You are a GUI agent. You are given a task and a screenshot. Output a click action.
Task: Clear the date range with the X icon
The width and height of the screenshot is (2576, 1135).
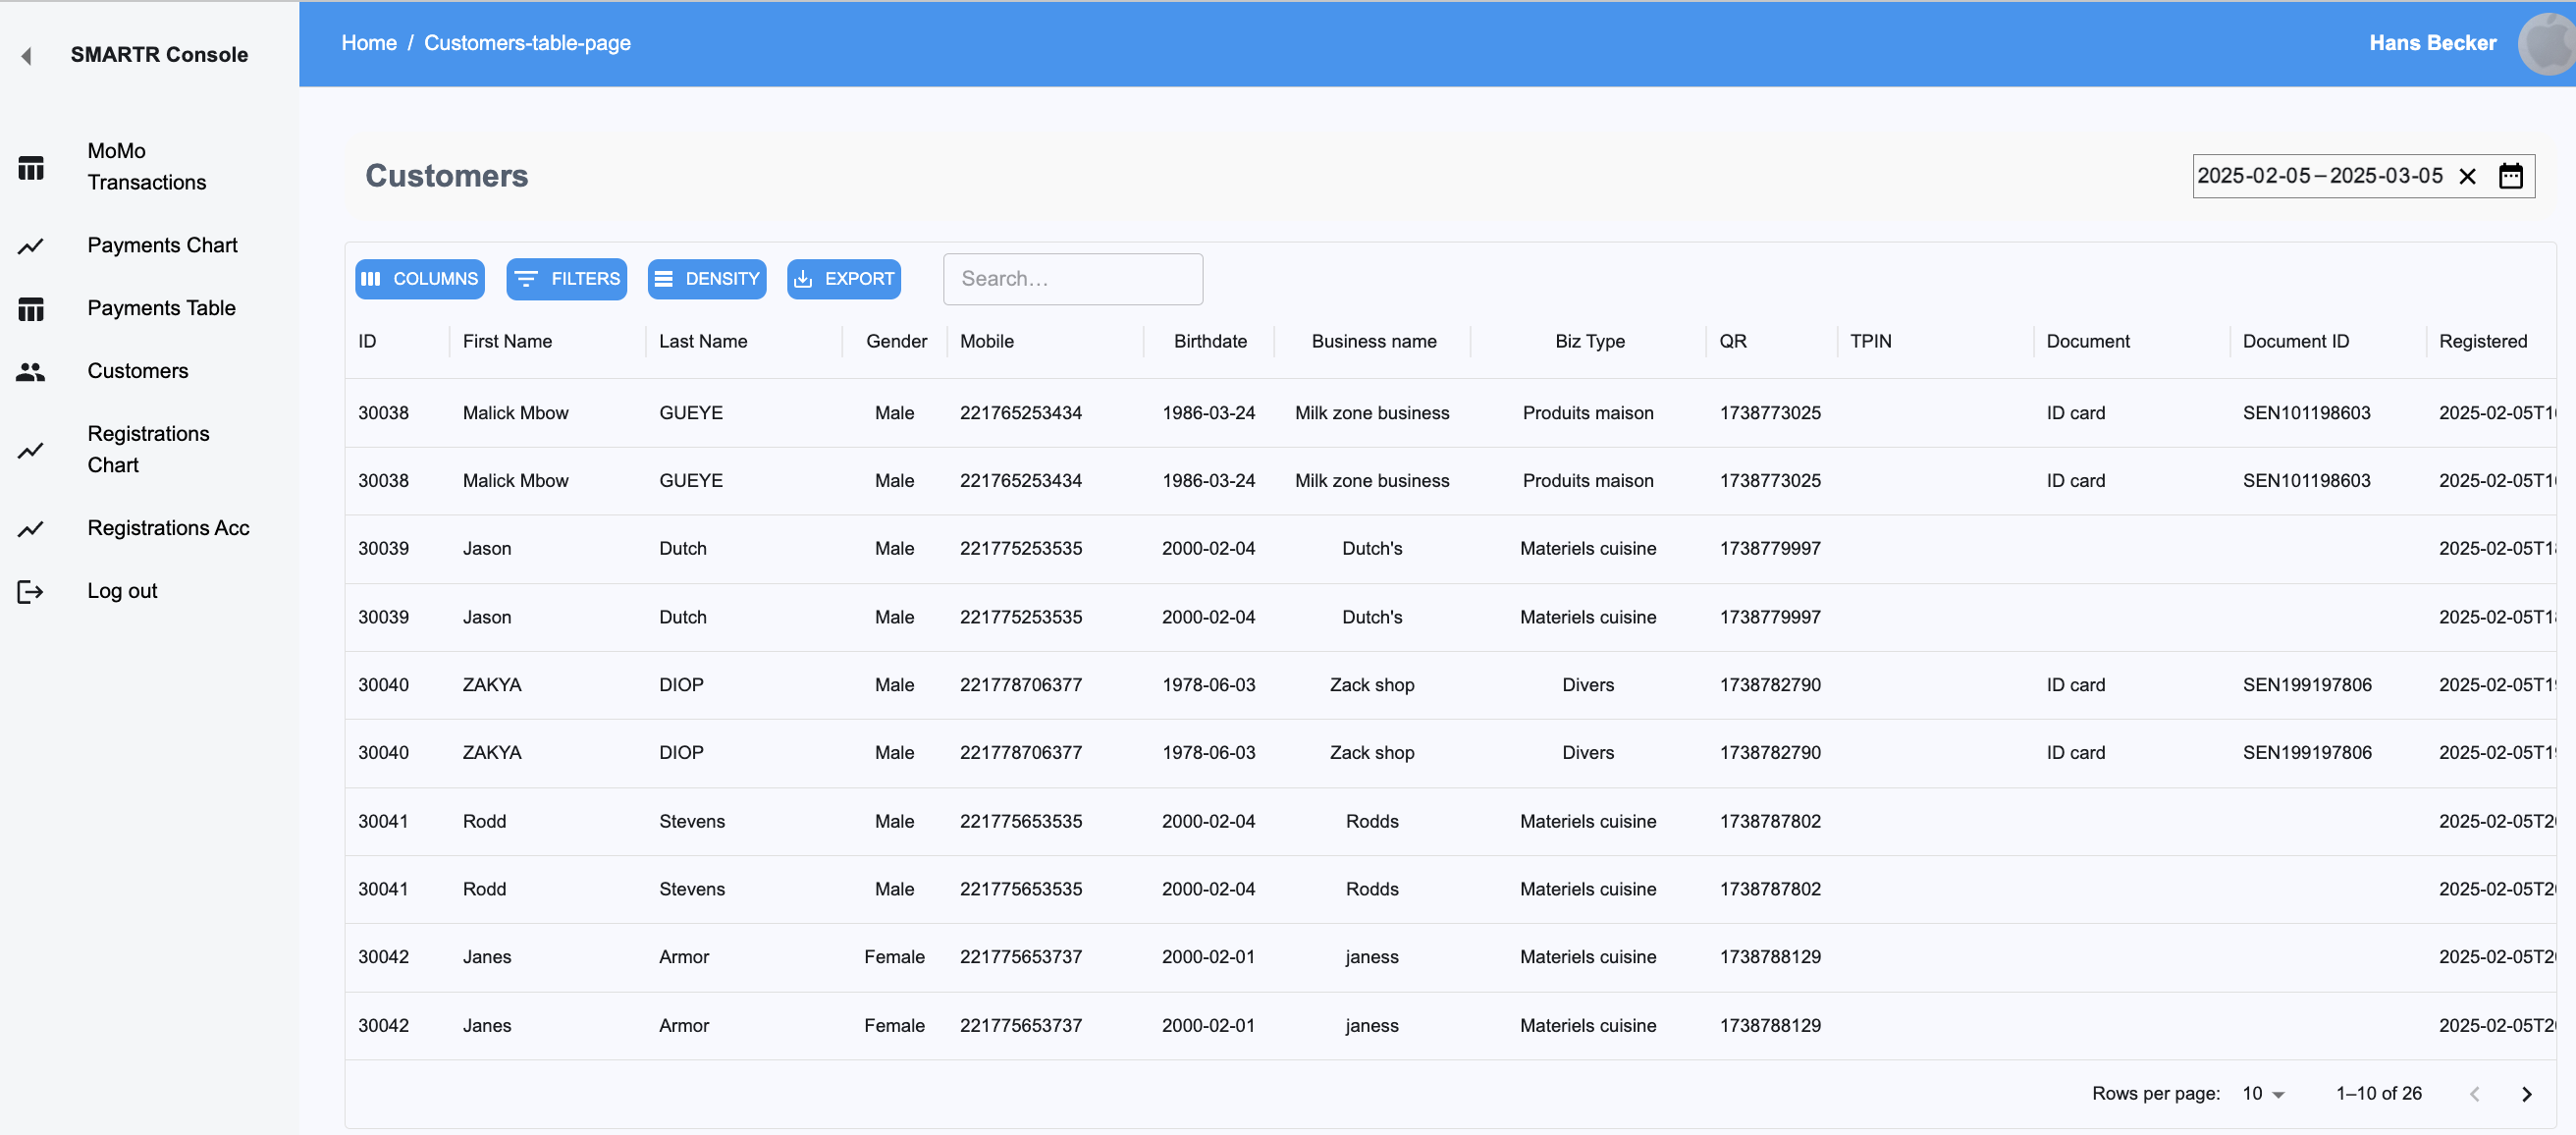(2467, 177)
